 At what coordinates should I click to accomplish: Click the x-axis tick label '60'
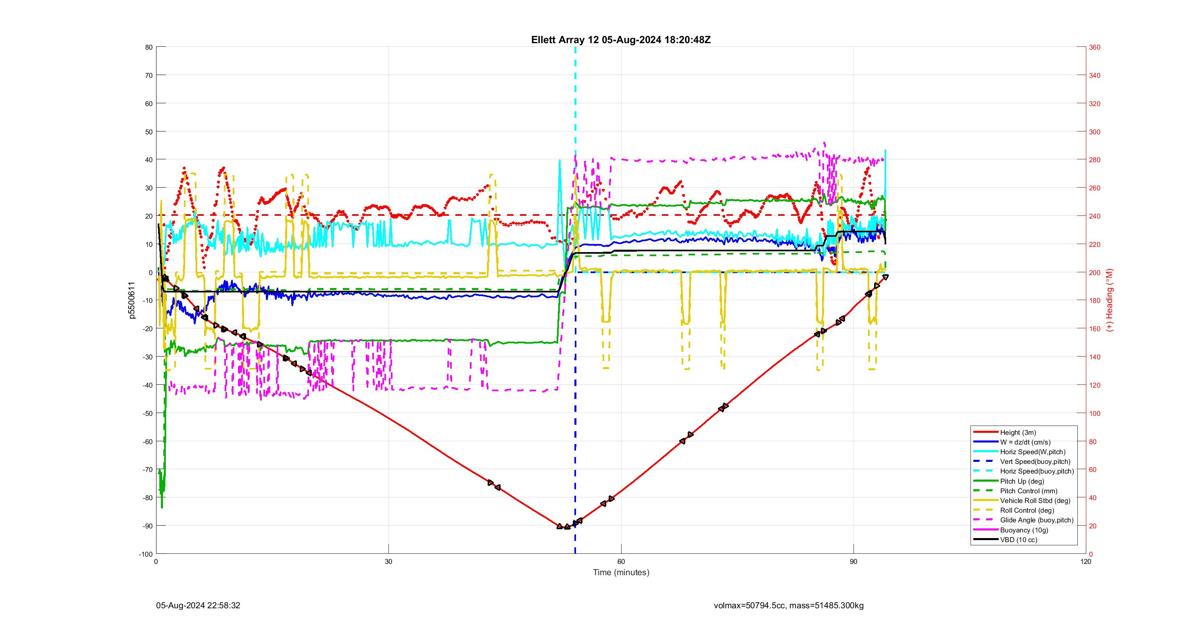[x=621, y=561]
